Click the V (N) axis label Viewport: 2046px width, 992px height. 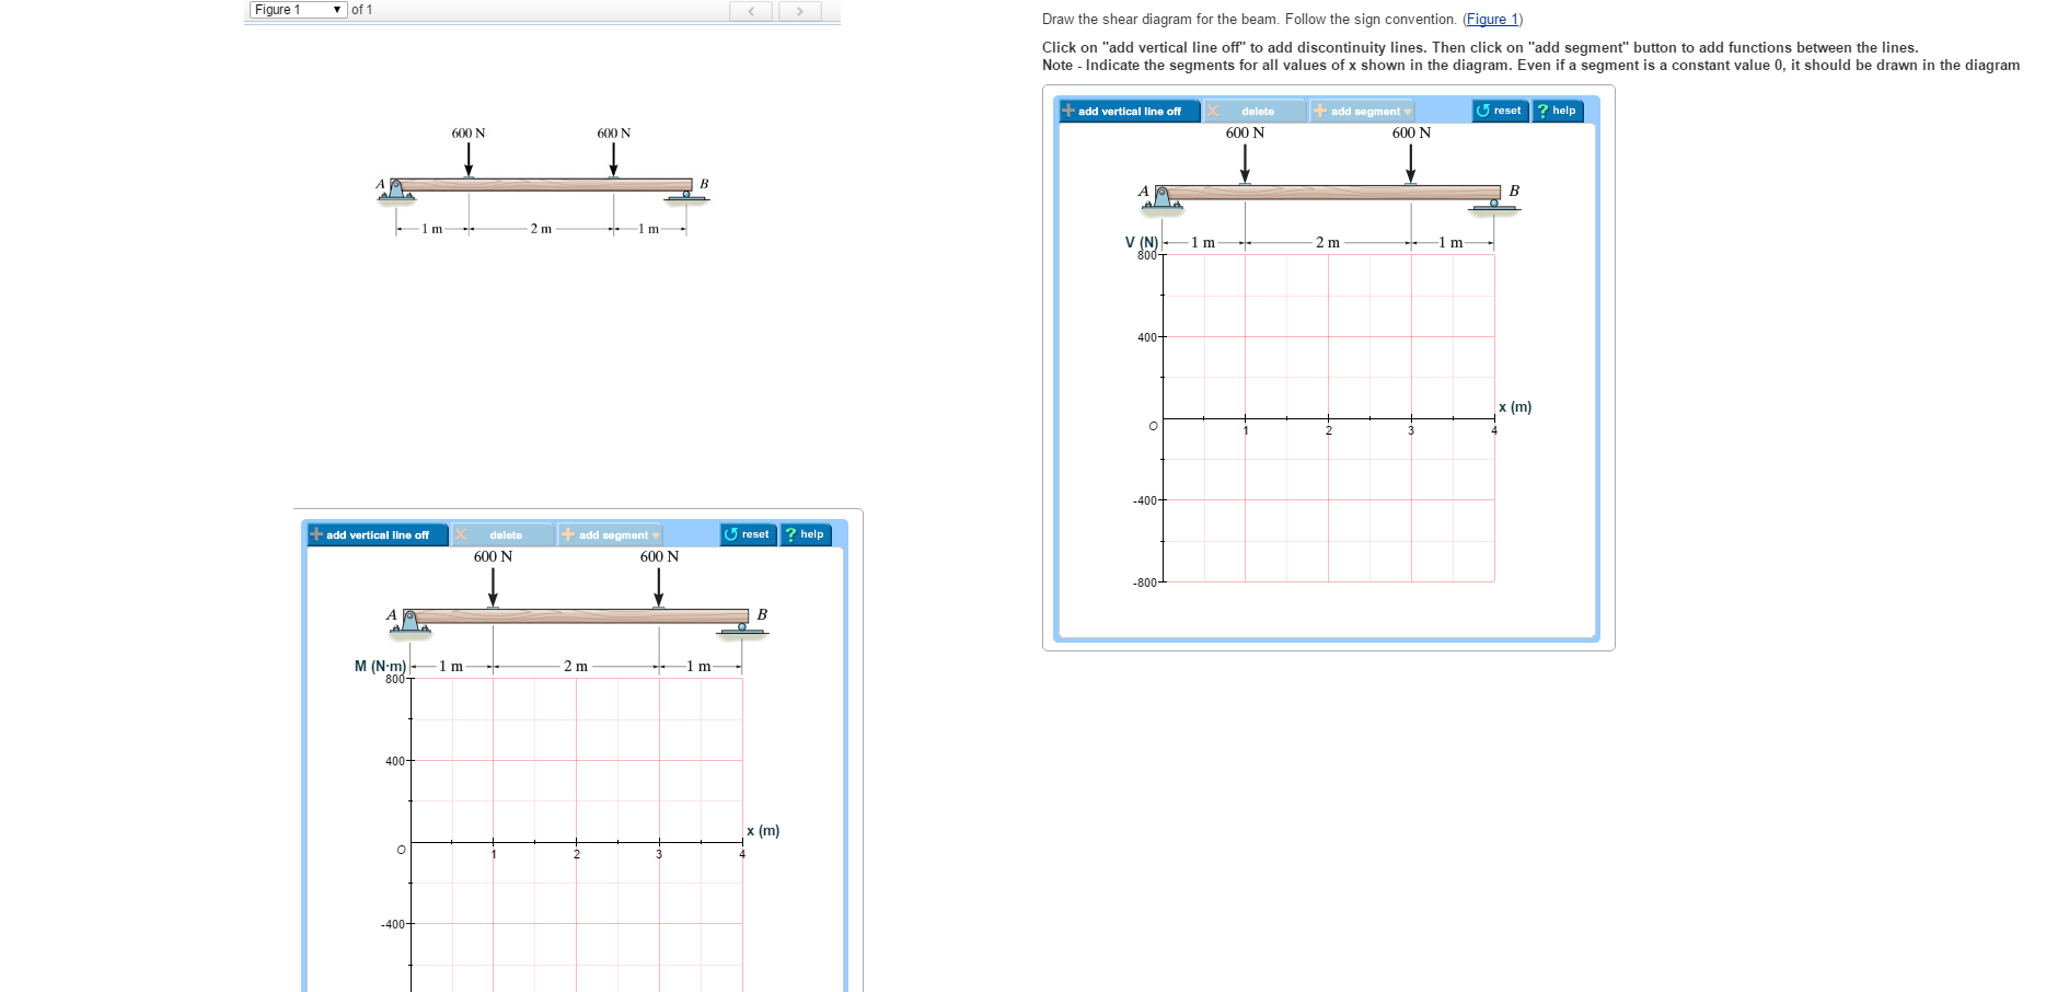pos(1141,242)
